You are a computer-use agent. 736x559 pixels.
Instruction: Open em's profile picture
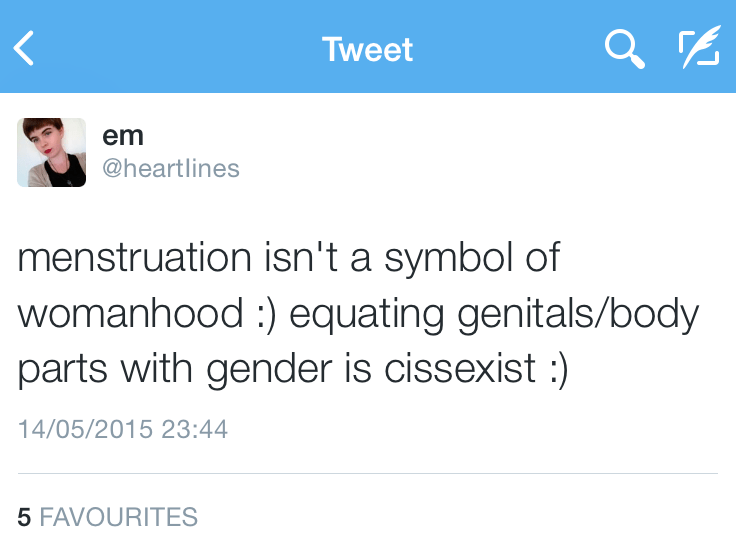pyautogui.click(x=51, y=152)
